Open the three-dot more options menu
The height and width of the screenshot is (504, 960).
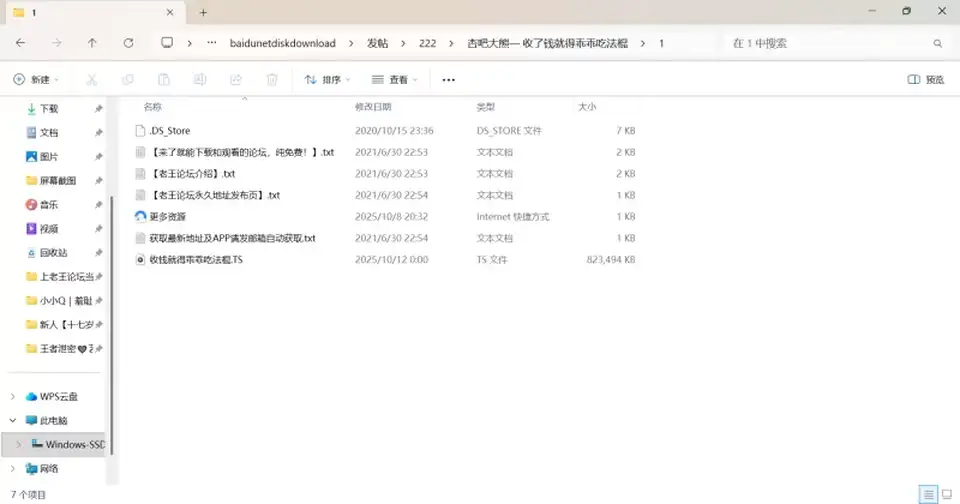tap(448, 80)
